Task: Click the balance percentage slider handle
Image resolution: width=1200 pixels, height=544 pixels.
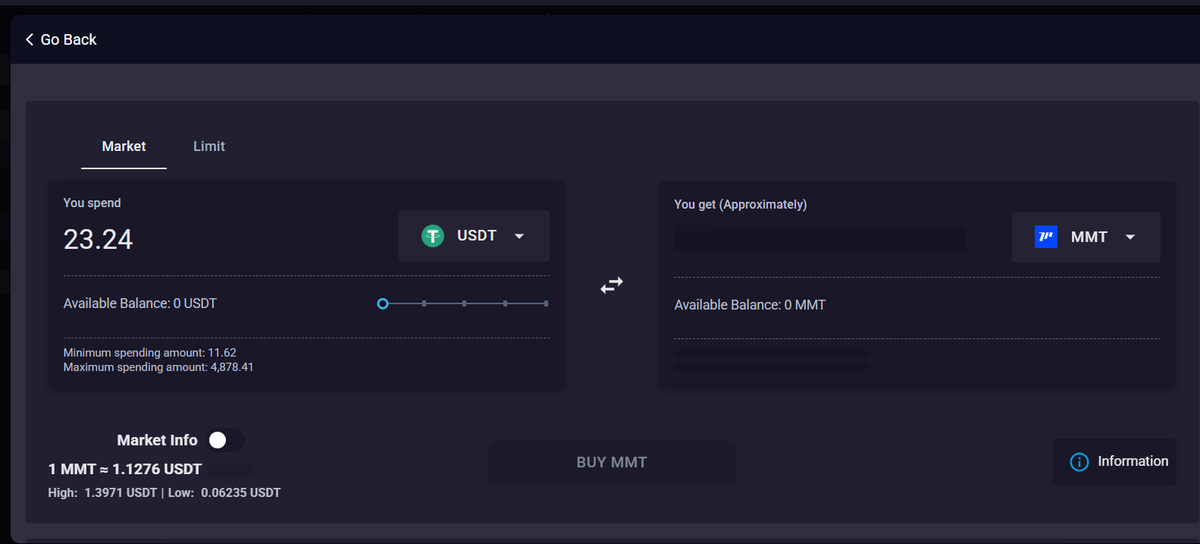Action: pyautogui.click(x=383, y=303)
